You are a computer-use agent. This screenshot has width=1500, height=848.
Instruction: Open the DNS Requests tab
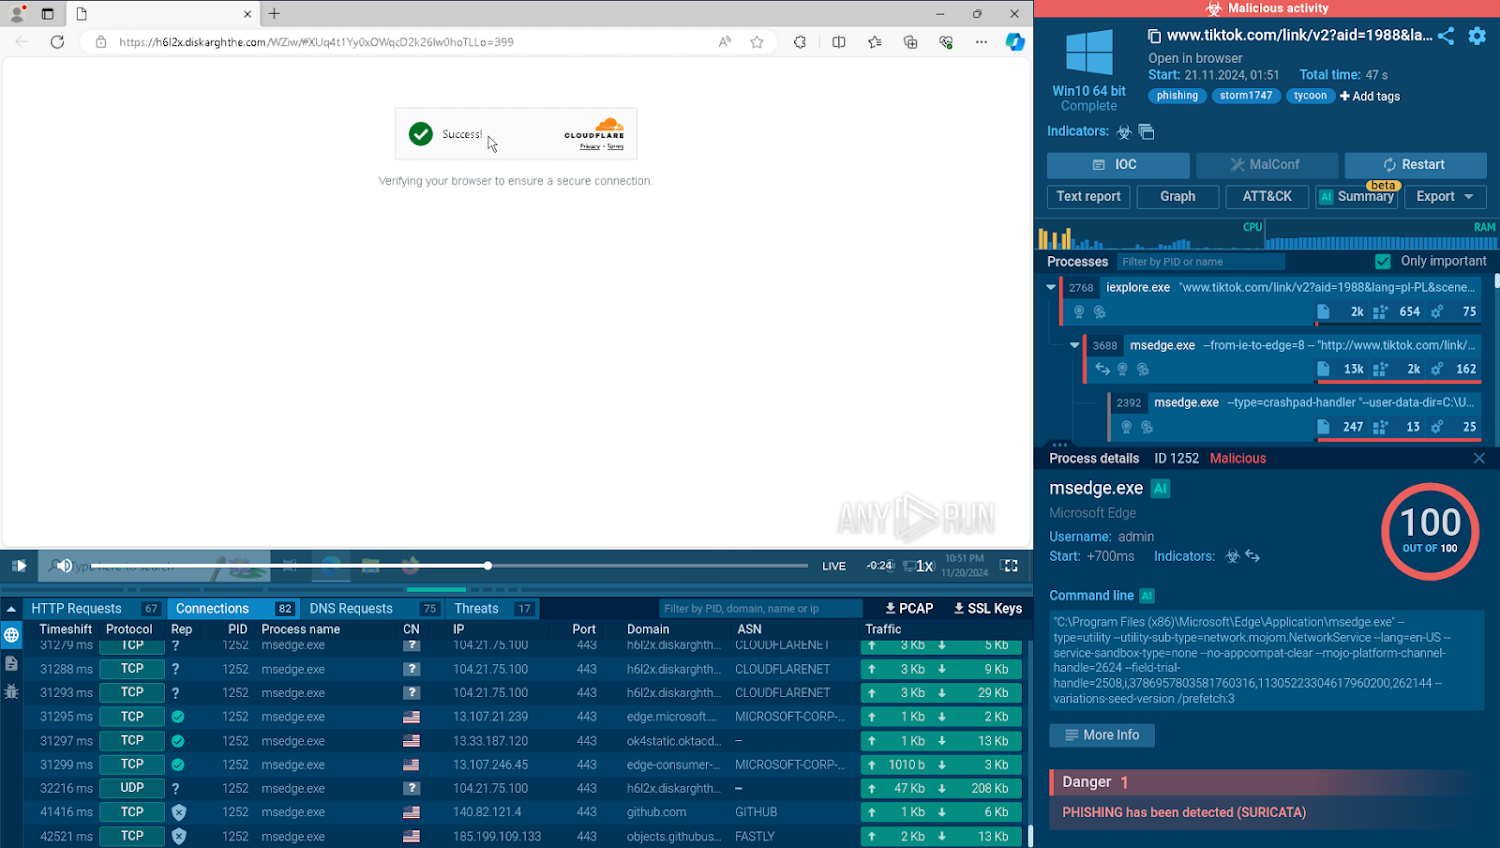(372, 608)
